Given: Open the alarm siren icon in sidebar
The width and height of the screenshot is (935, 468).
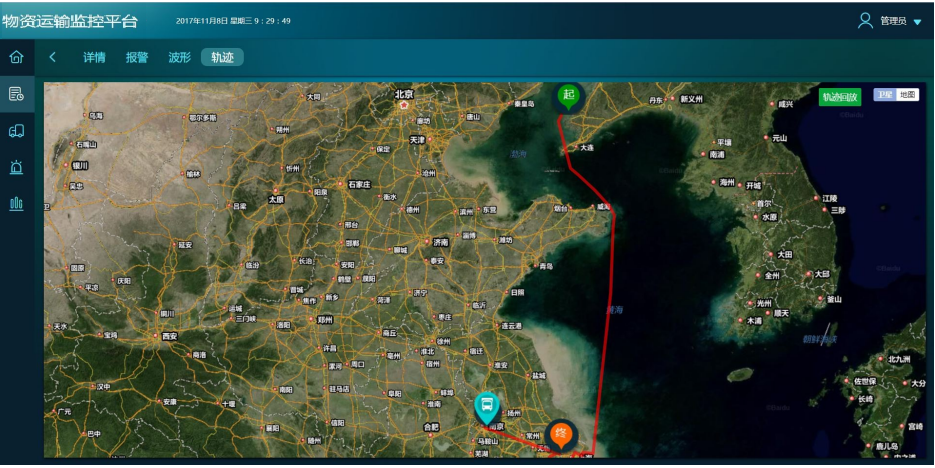Looking at the screenshot, I should click(x=16, y=166).
